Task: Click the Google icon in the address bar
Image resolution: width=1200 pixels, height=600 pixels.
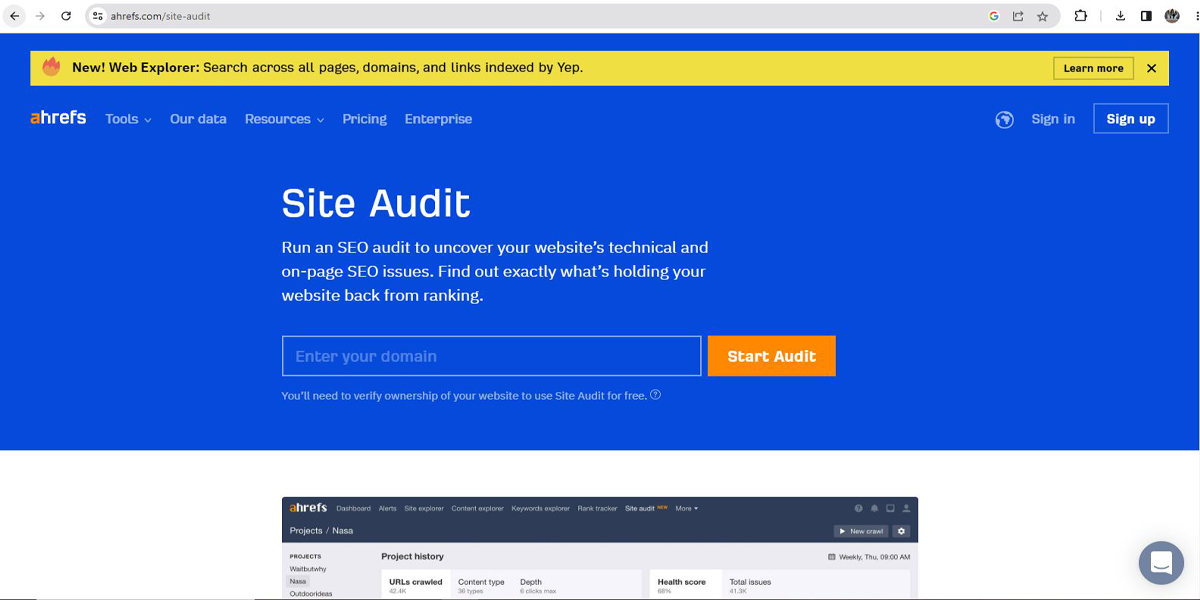Action: click(993, 16)
